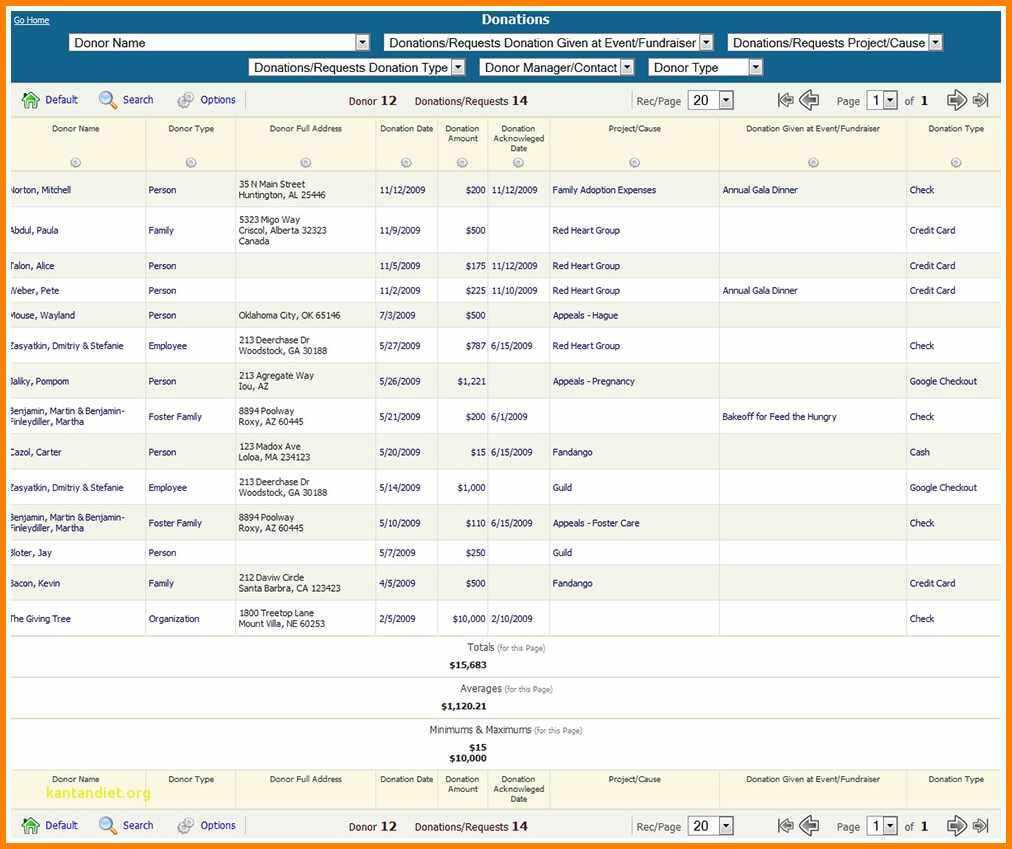
Task: Click the Donation Date column header in top table header
Action: pos(406,128)
